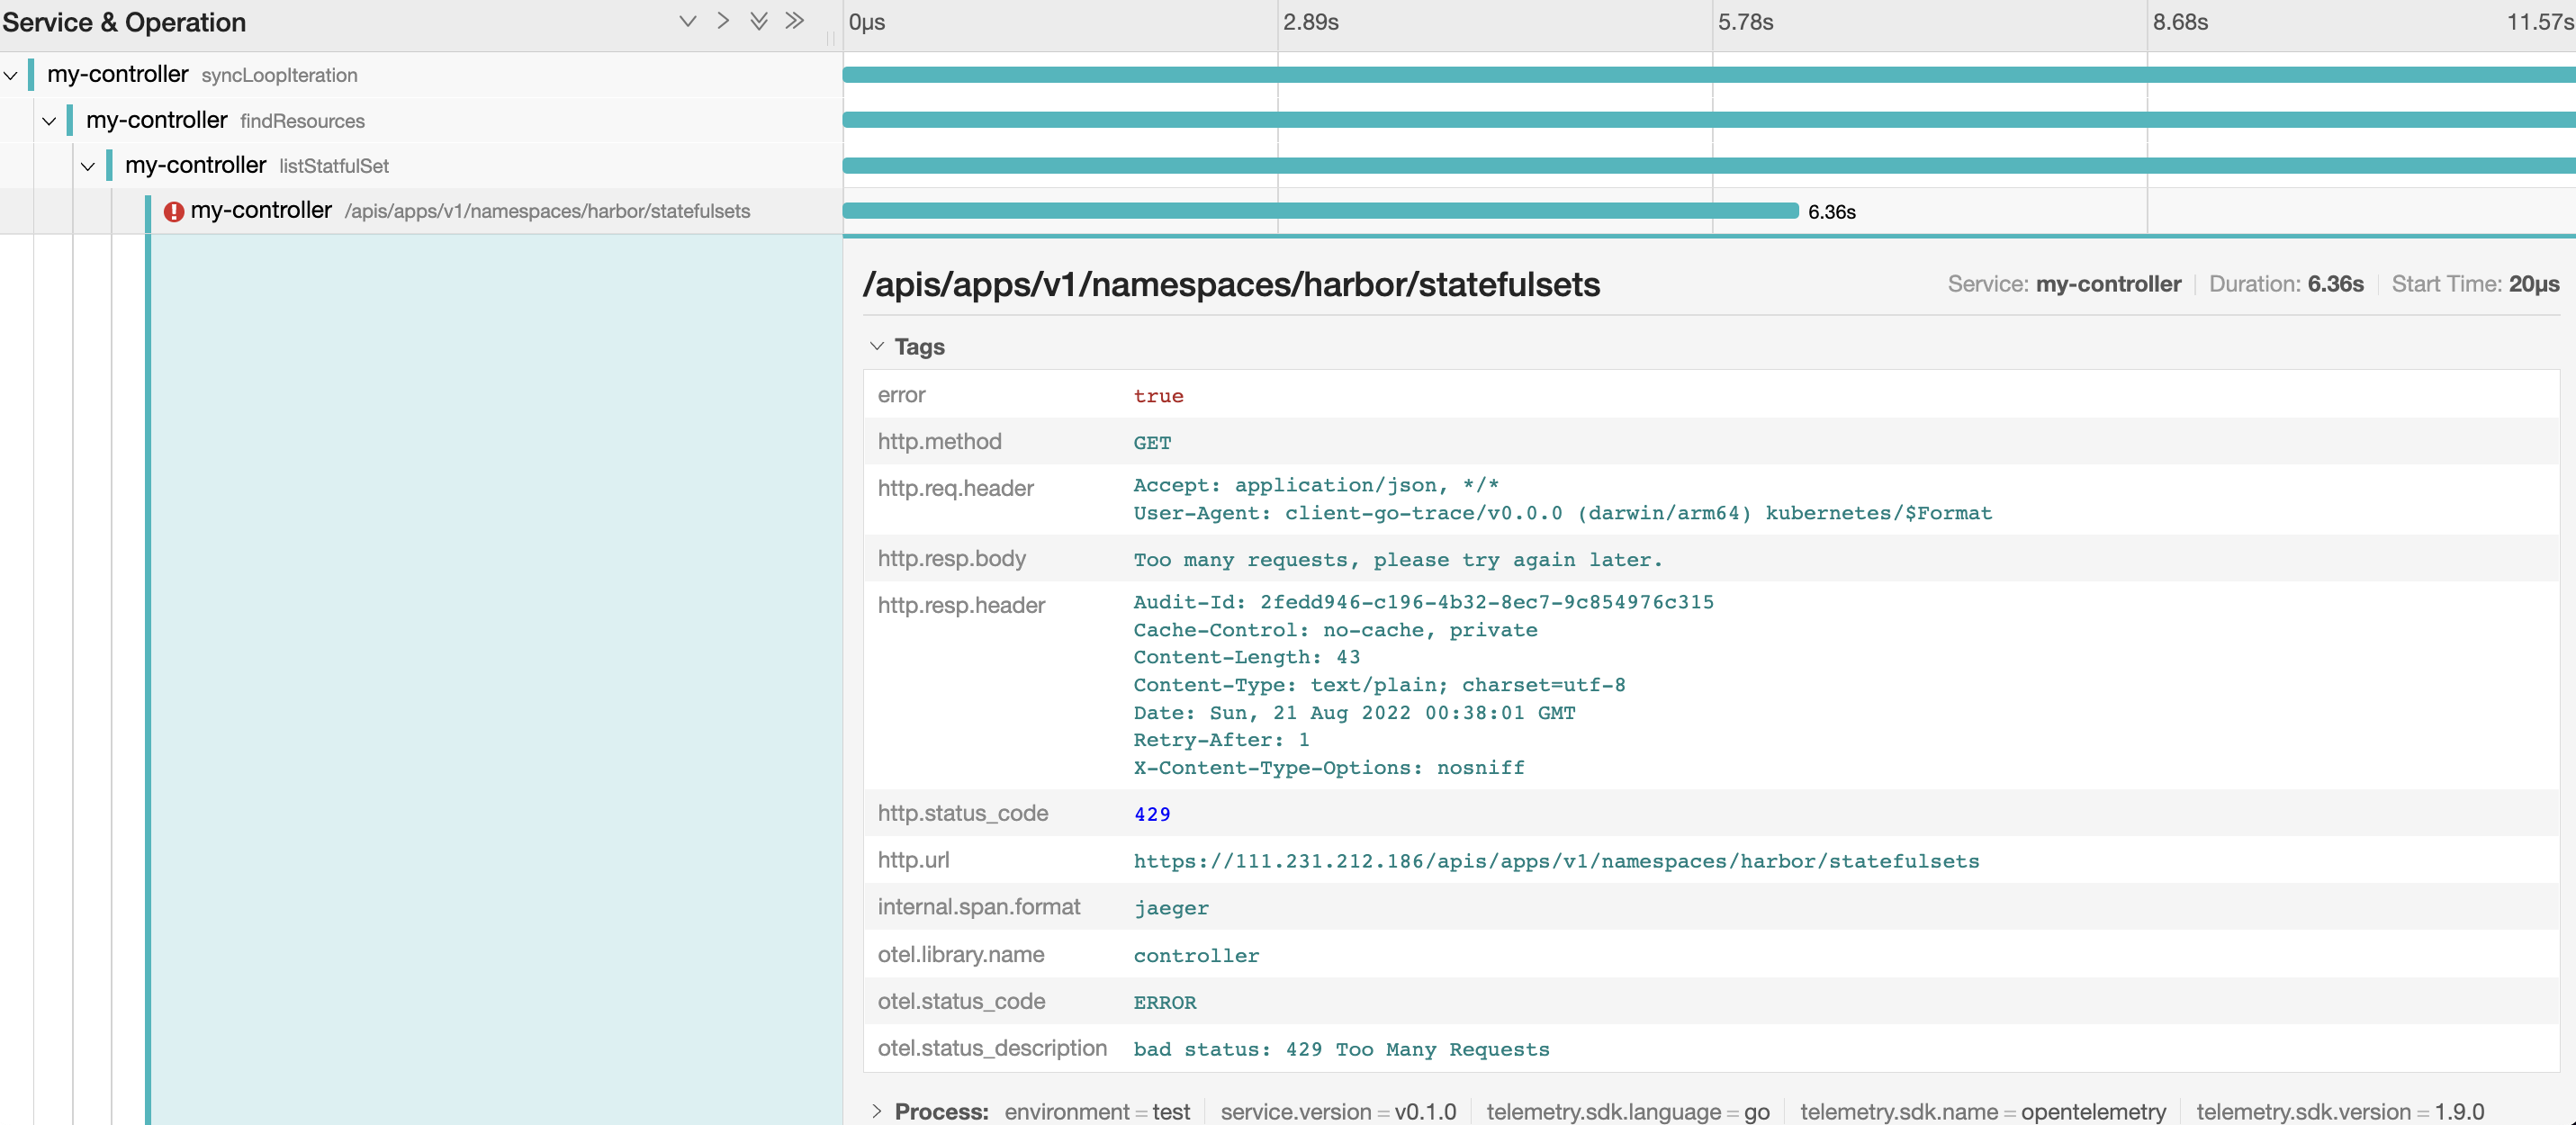Collapse the syncLoopIteration span row
This screenshot has height=1125, width=2576.
11,75
